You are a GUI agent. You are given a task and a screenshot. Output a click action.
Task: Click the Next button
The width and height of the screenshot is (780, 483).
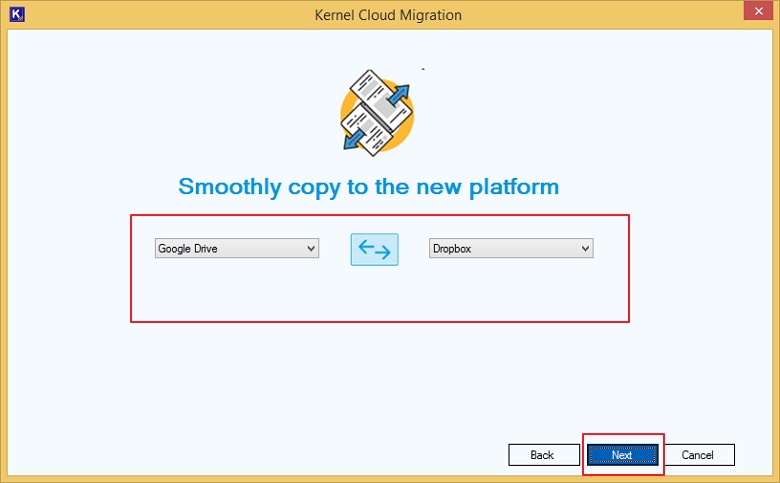(622, 455)
